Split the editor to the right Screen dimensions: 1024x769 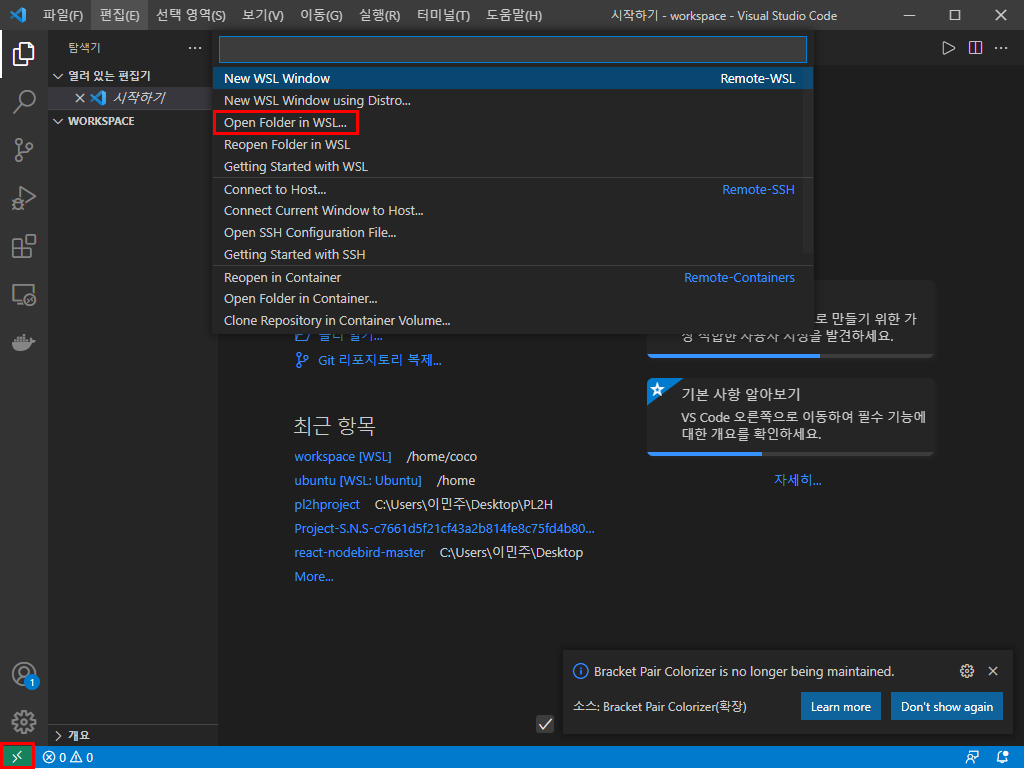point(975,48)
